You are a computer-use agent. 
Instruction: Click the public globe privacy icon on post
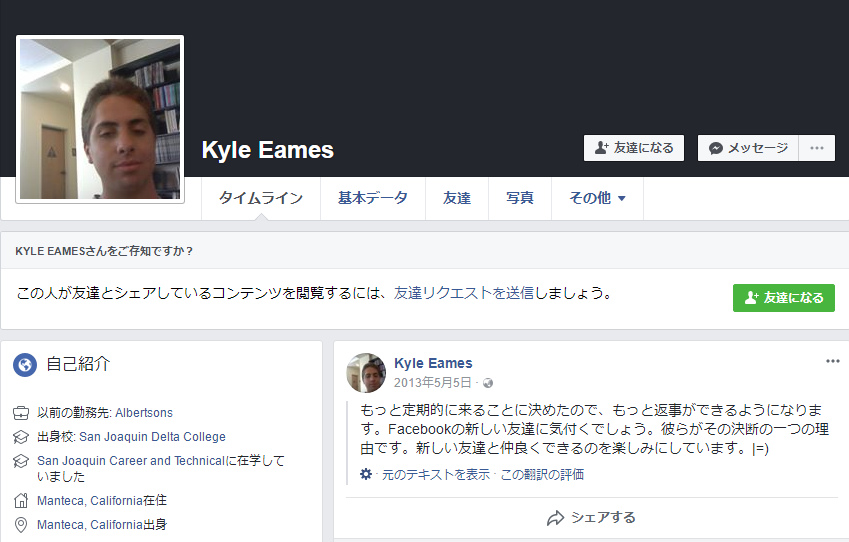click(488, 383)
